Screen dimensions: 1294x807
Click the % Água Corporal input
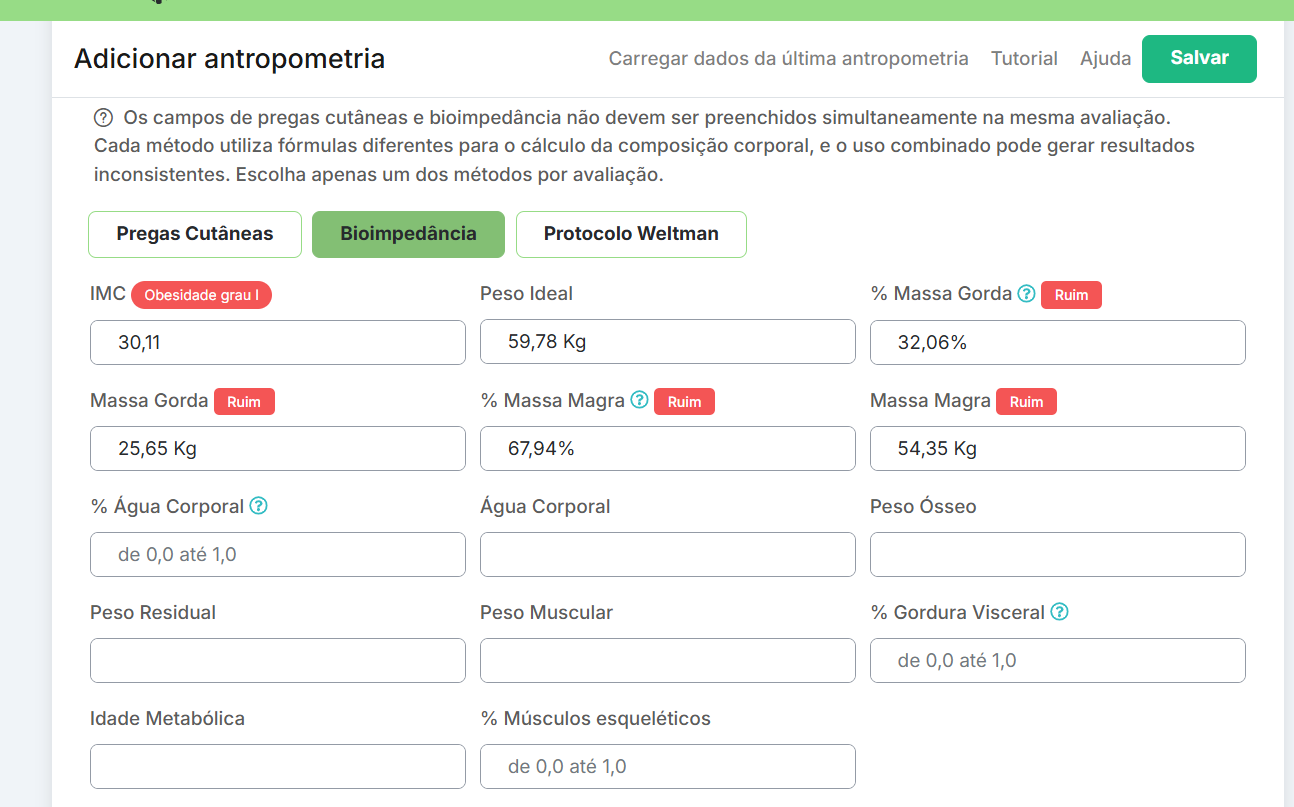(278, 554)
